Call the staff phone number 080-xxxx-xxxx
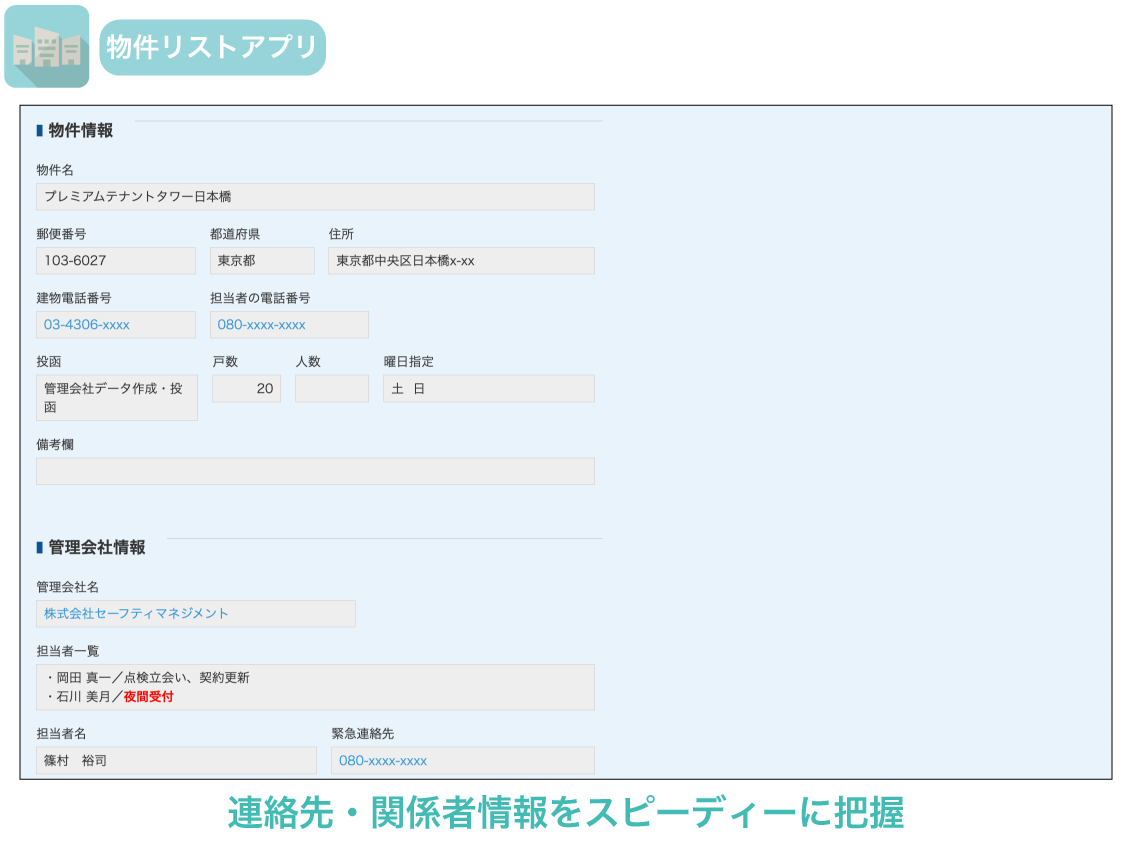 pyautogui.click(x=250, y=324)
